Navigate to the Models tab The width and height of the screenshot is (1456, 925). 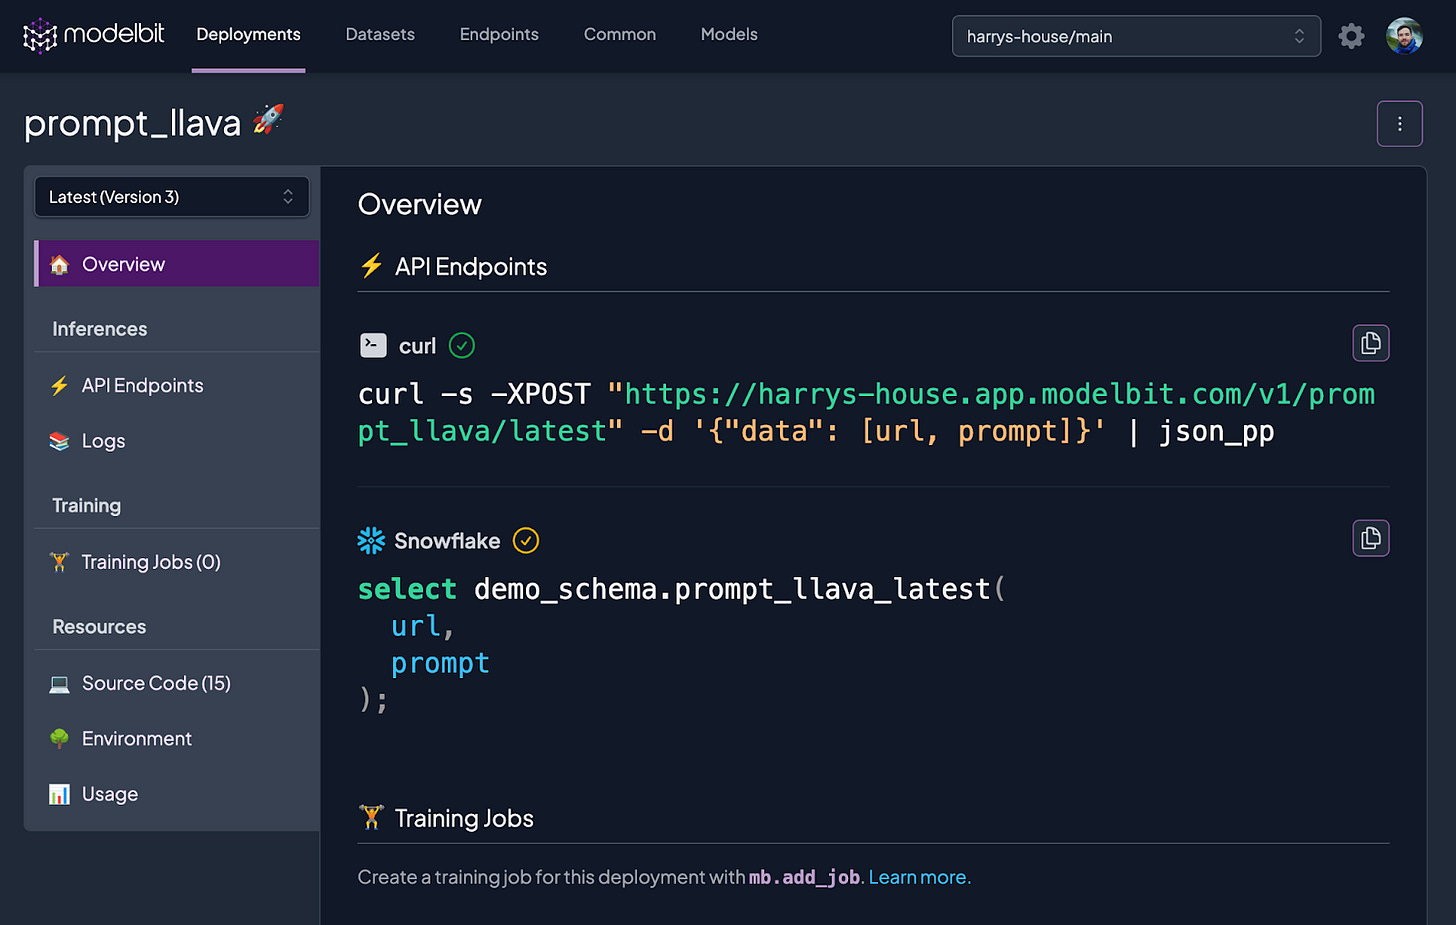(x=729, y=35)
